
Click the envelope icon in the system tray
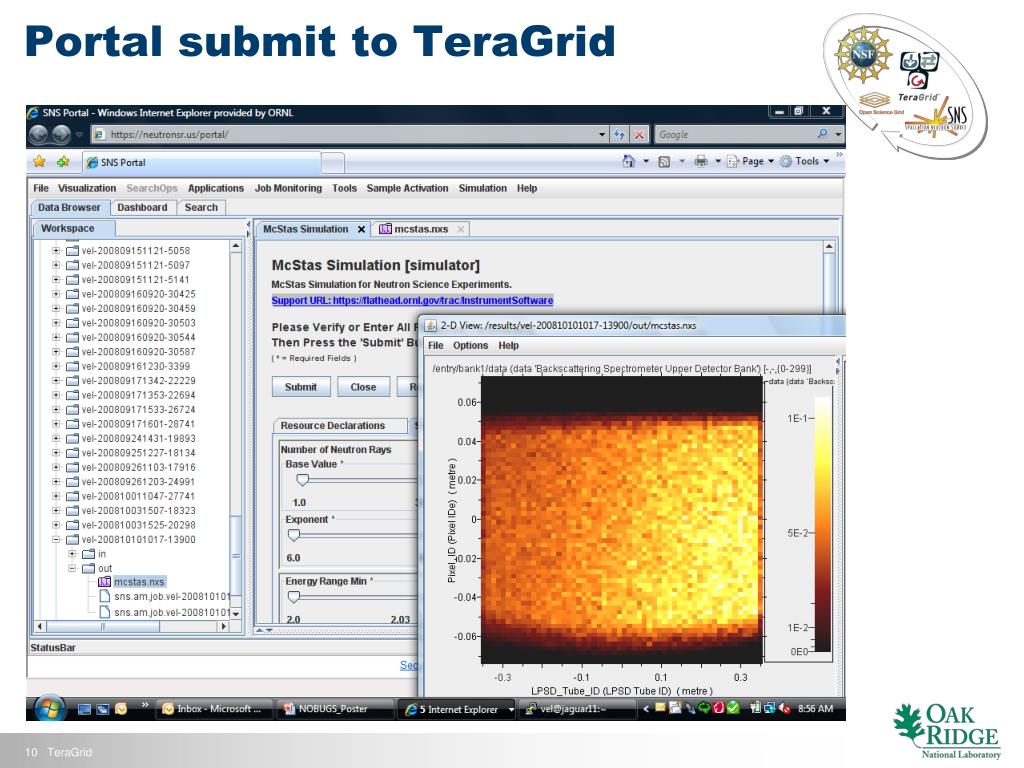point(660,708)
